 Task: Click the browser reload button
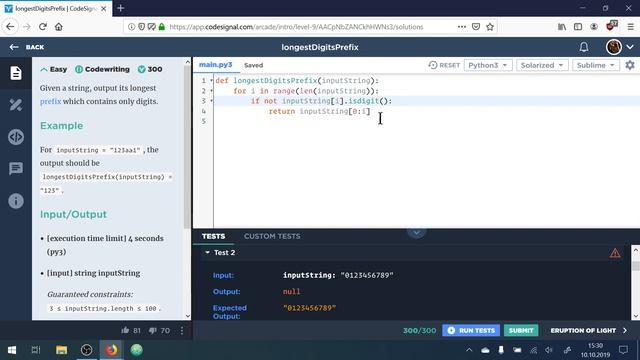click(42, 27)
